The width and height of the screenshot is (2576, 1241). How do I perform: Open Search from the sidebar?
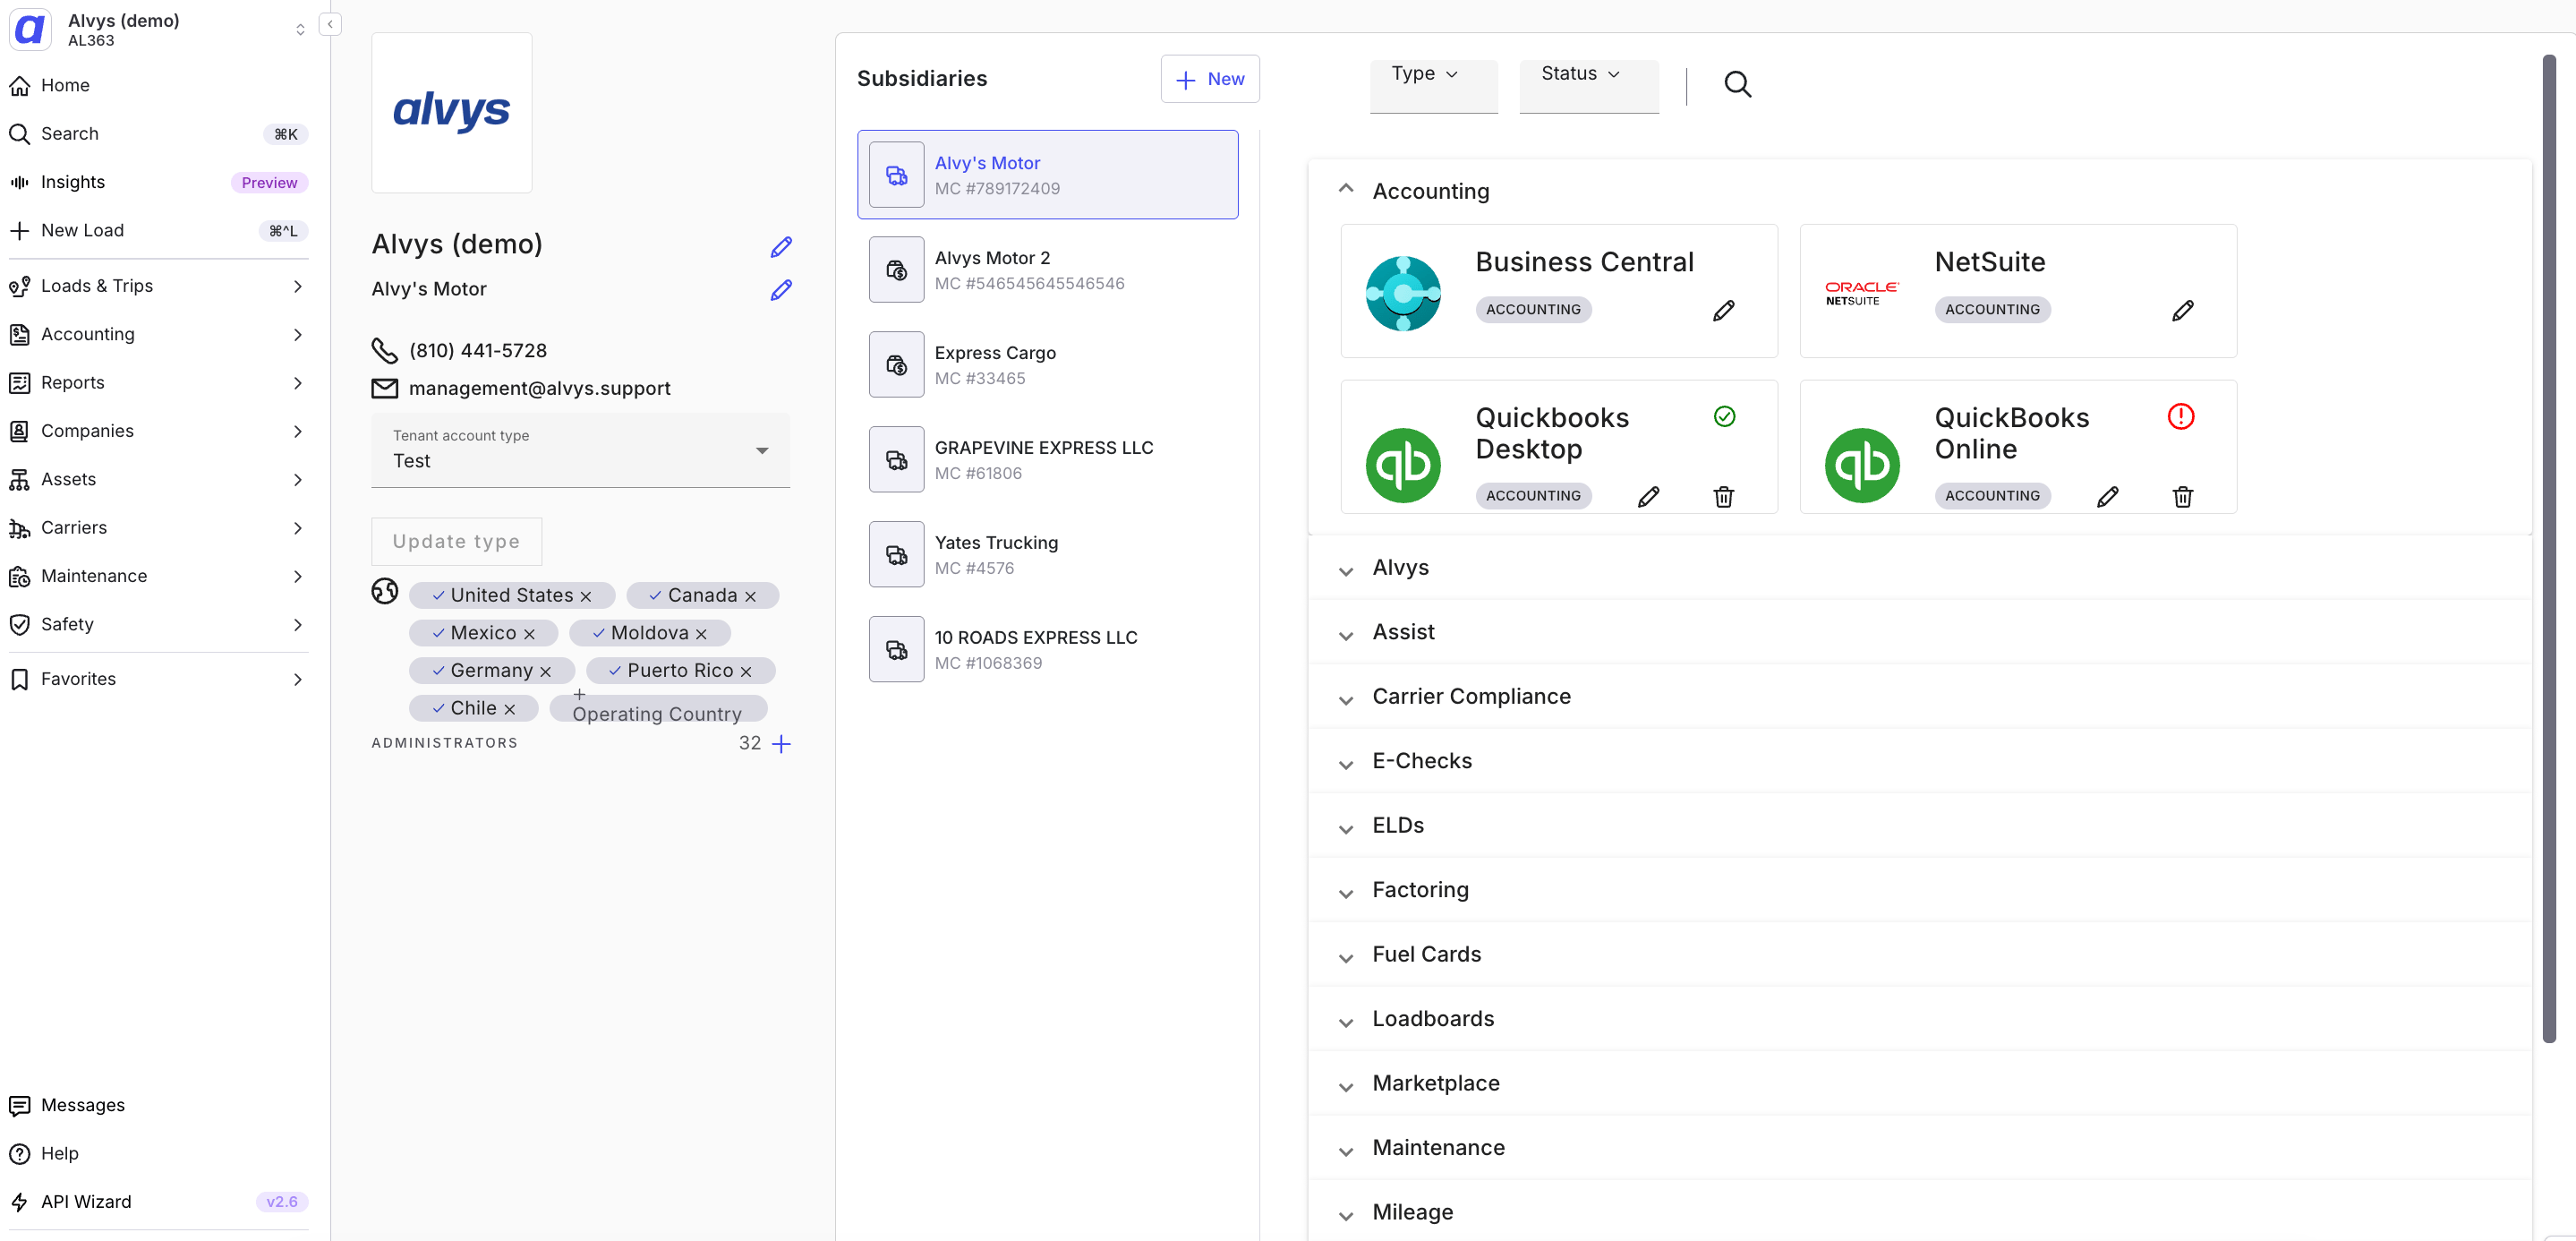click(158, 134)
